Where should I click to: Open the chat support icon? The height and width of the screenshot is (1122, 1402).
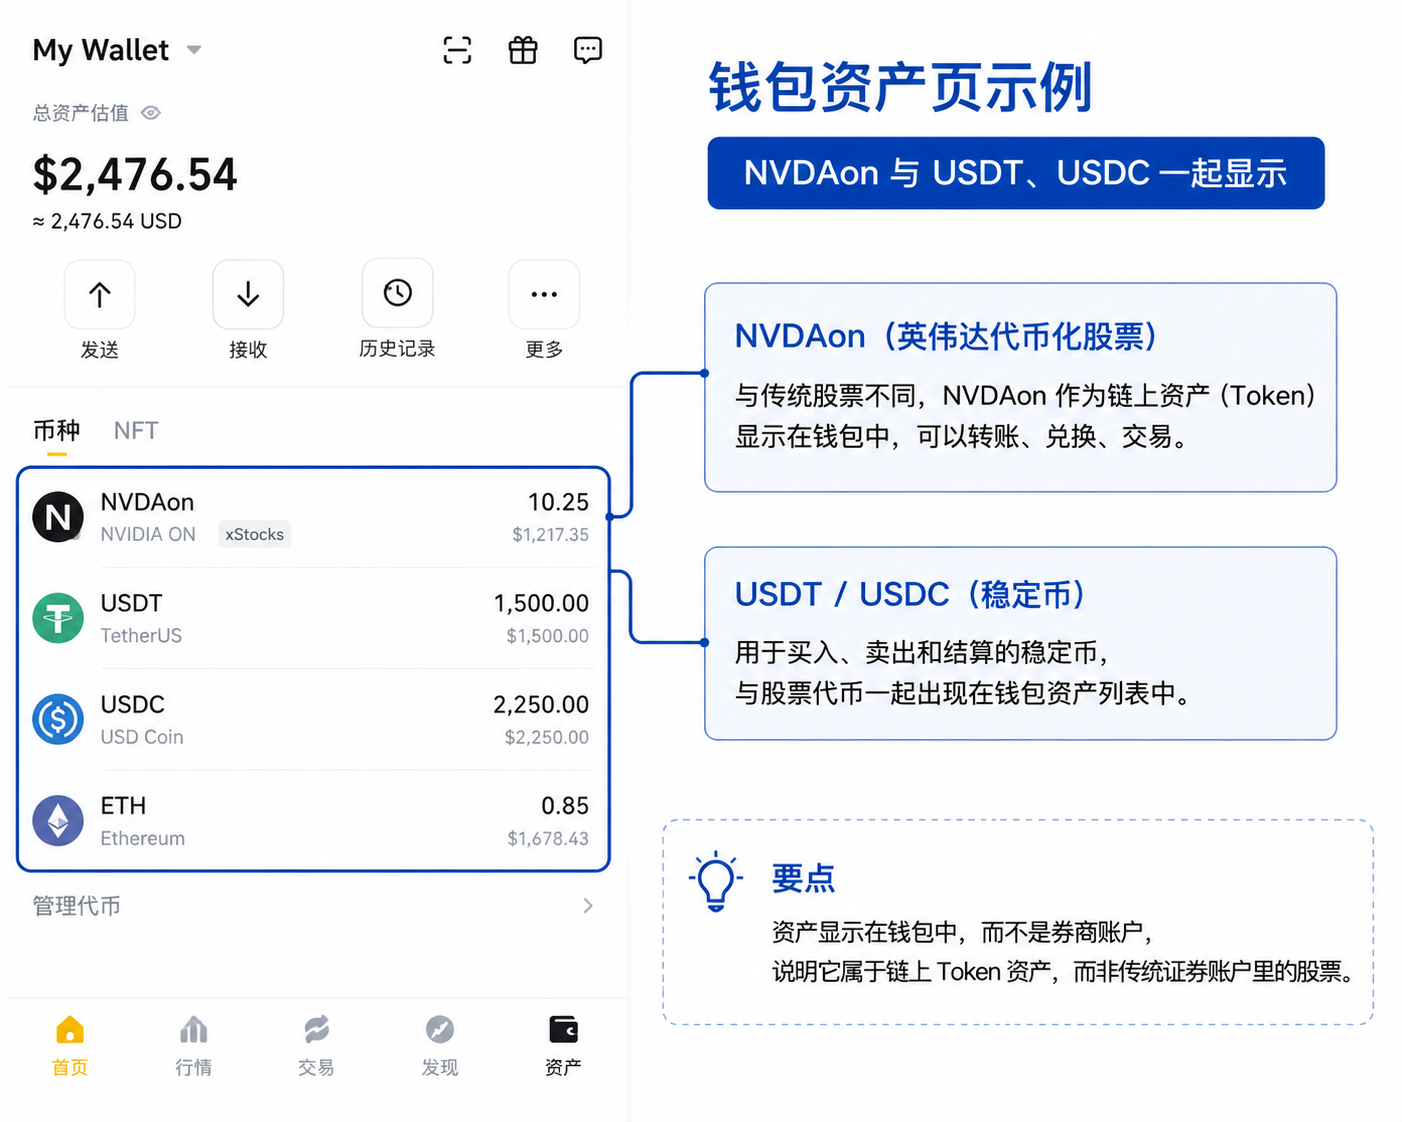coord(588,50)
